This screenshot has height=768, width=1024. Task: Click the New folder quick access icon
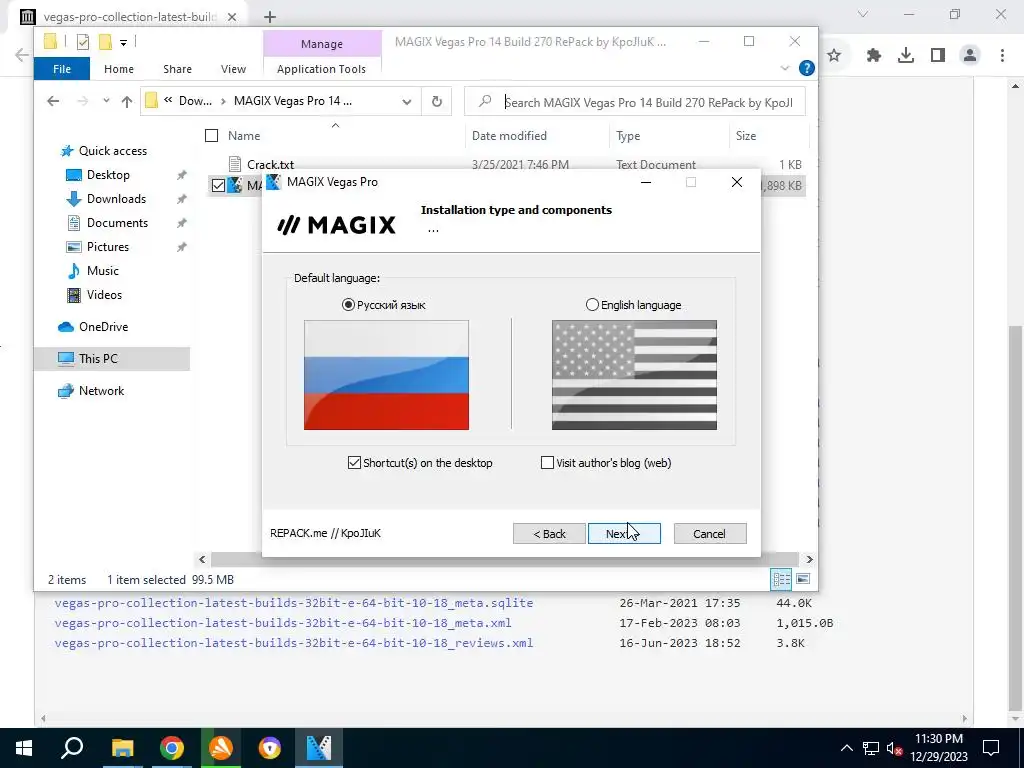[x=105, y=42]
